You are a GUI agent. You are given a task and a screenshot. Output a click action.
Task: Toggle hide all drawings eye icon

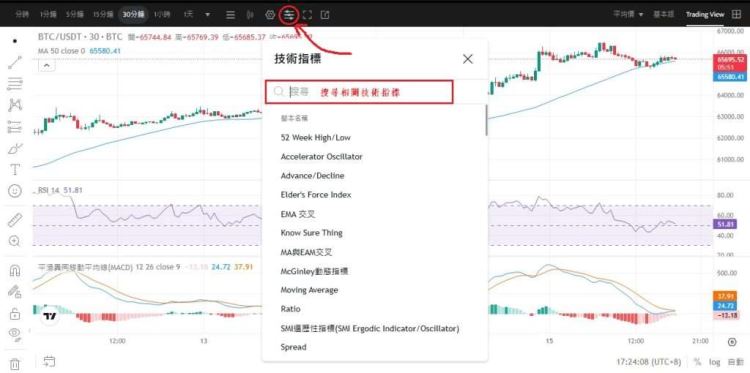(15, 335)
